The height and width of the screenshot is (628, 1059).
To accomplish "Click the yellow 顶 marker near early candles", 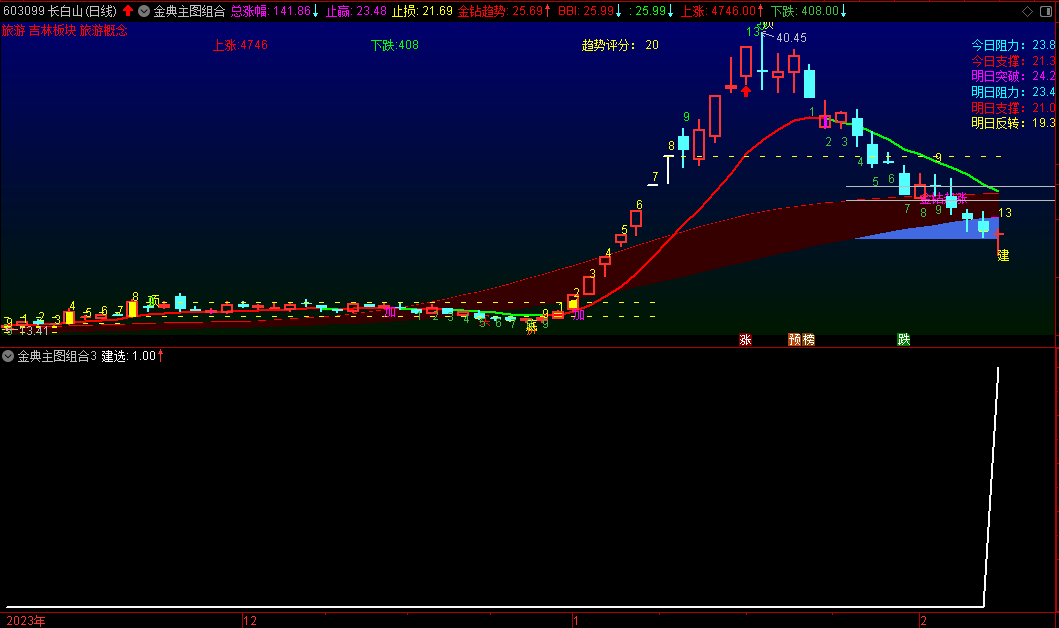I will pyautogui.click(x=154, y=300).
